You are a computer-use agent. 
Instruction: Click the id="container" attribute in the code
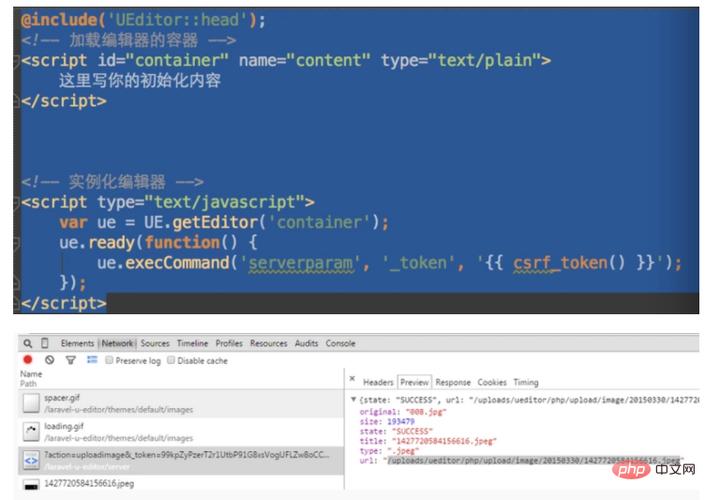click(x=163, y=60)
